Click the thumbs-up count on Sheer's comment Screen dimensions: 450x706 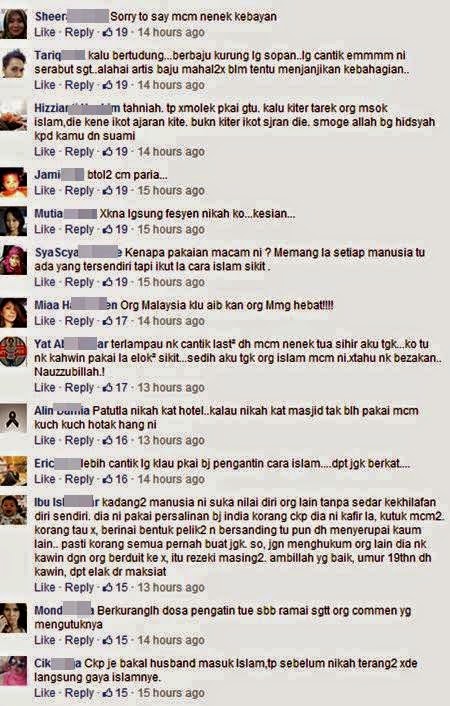coord(115,32)
